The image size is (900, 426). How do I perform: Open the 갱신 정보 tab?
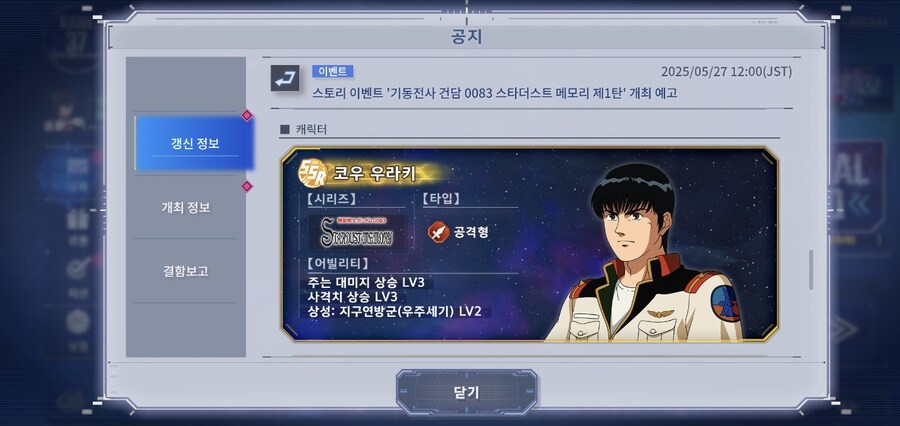(194, 144)
